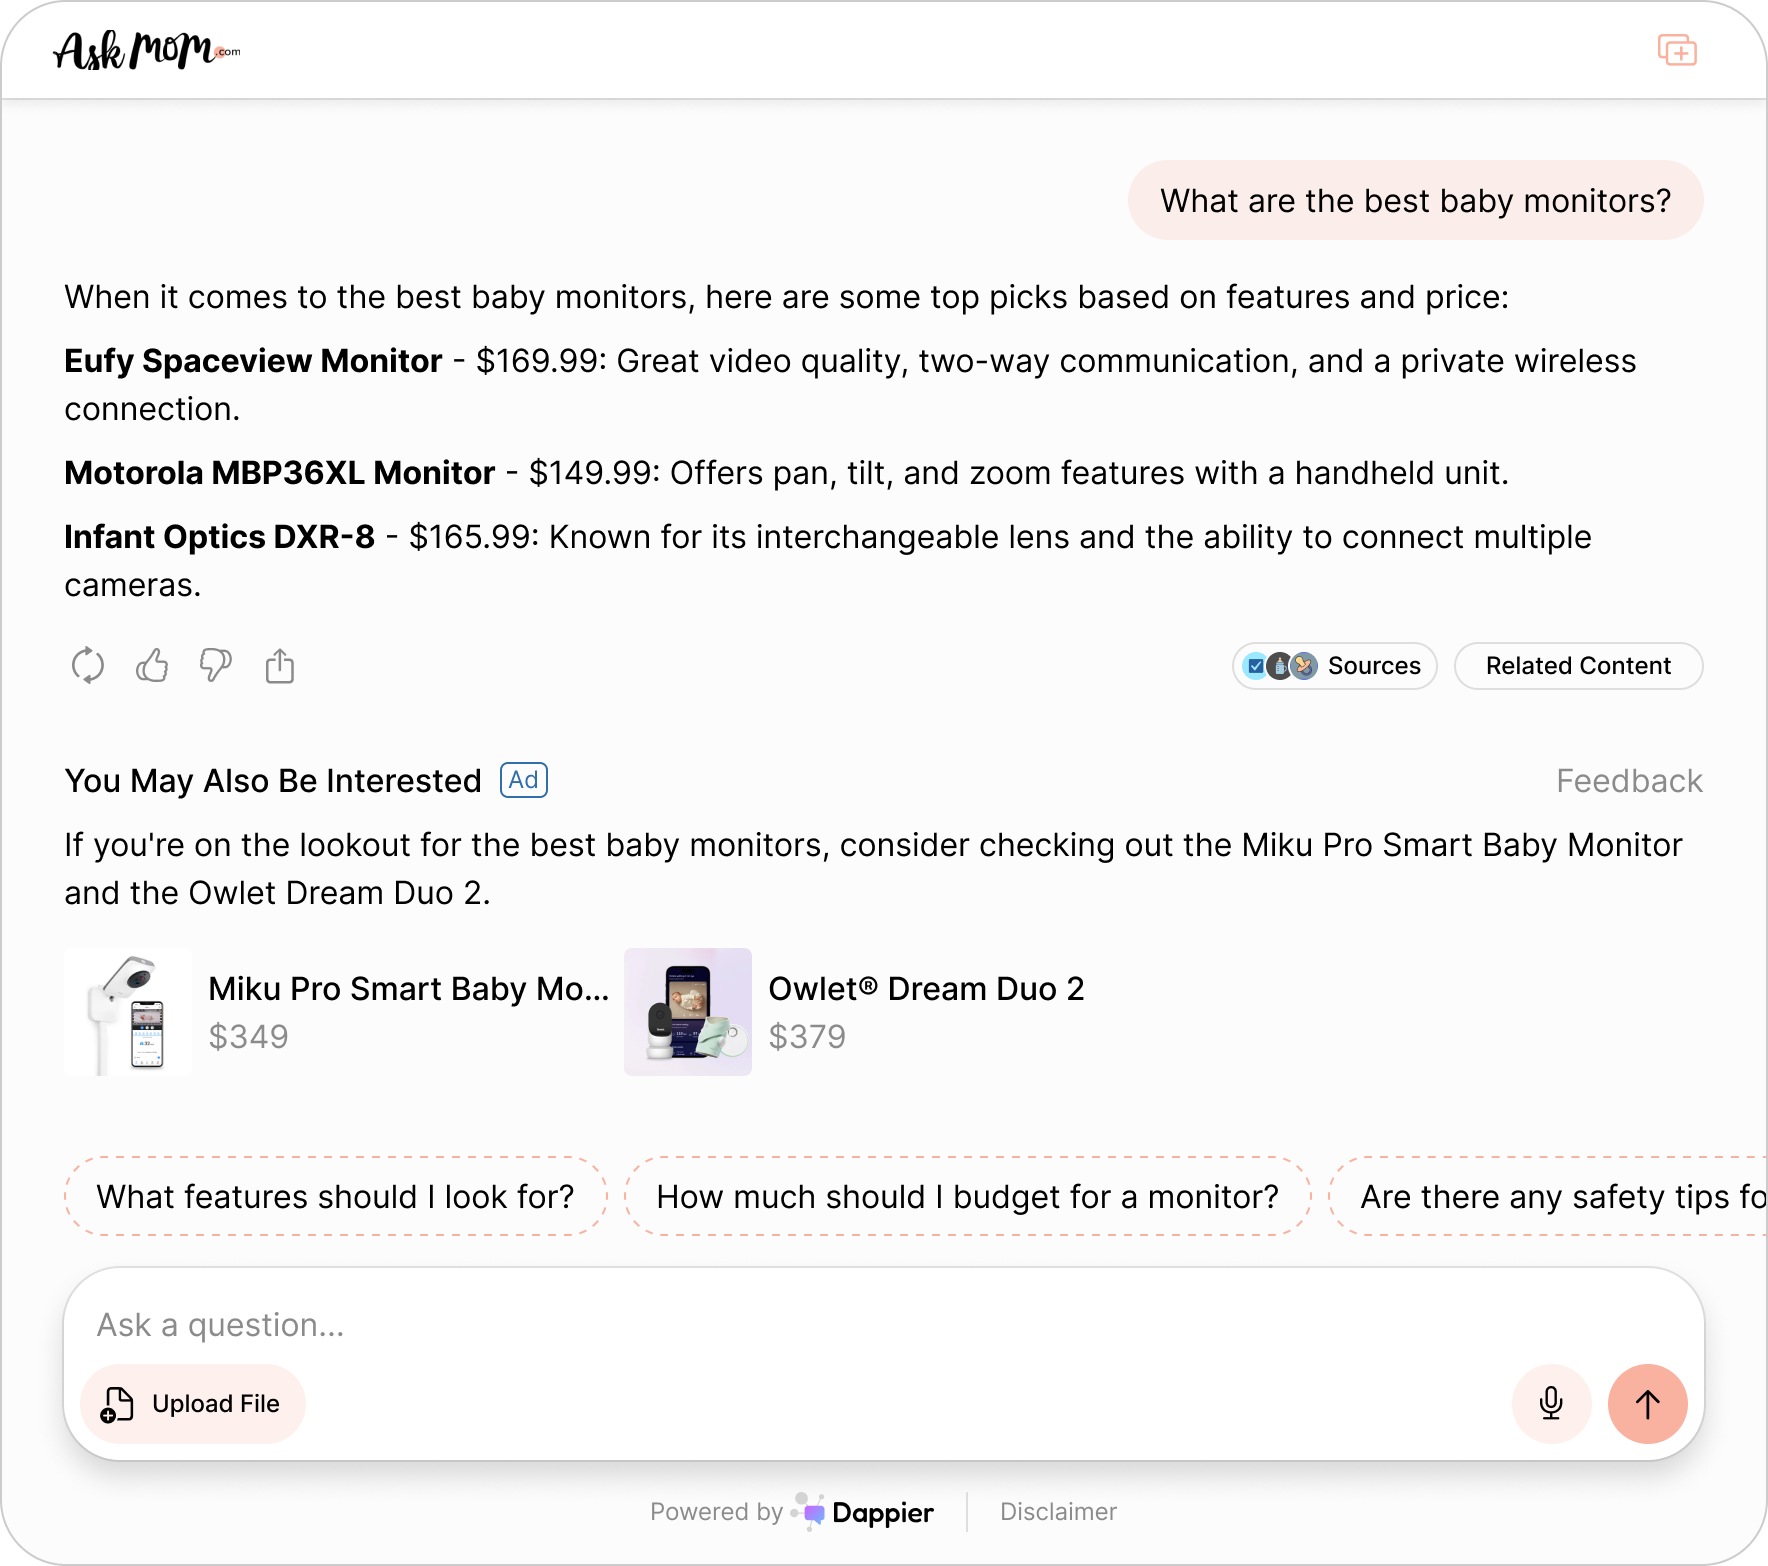Image resolution: width=1768 pixels, height=1566 pixels.
Task: Regenerate the baby monitor answer
Action: [88, 665]
